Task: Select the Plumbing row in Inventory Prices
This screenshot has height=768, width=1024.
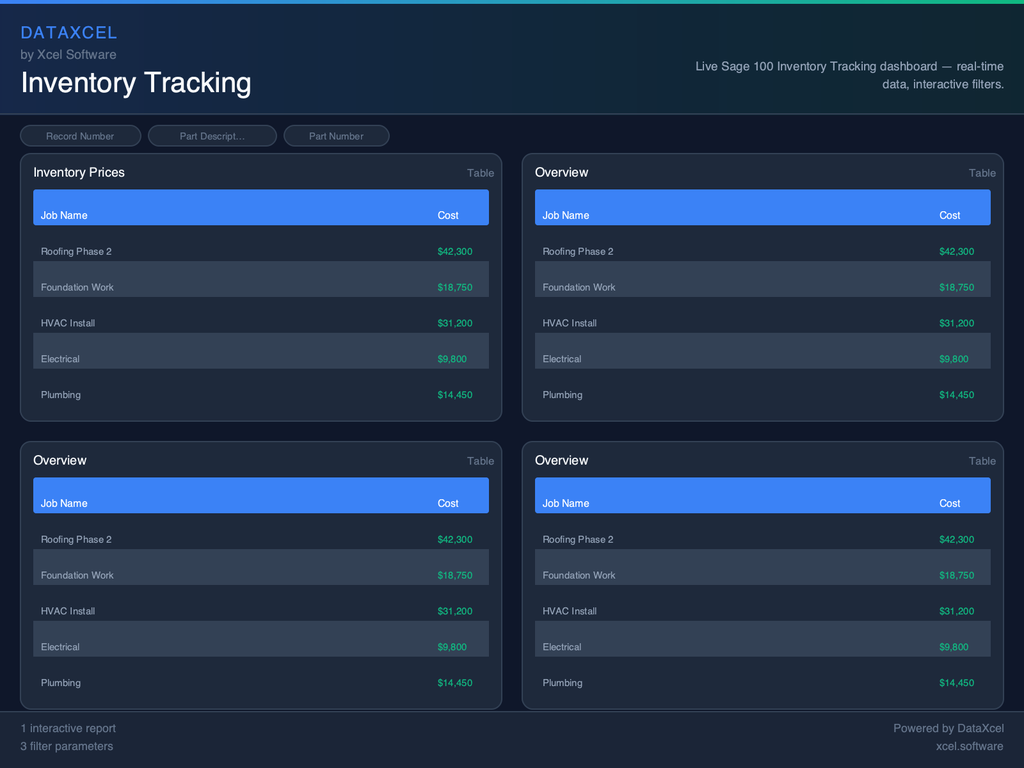Action: 260,394
